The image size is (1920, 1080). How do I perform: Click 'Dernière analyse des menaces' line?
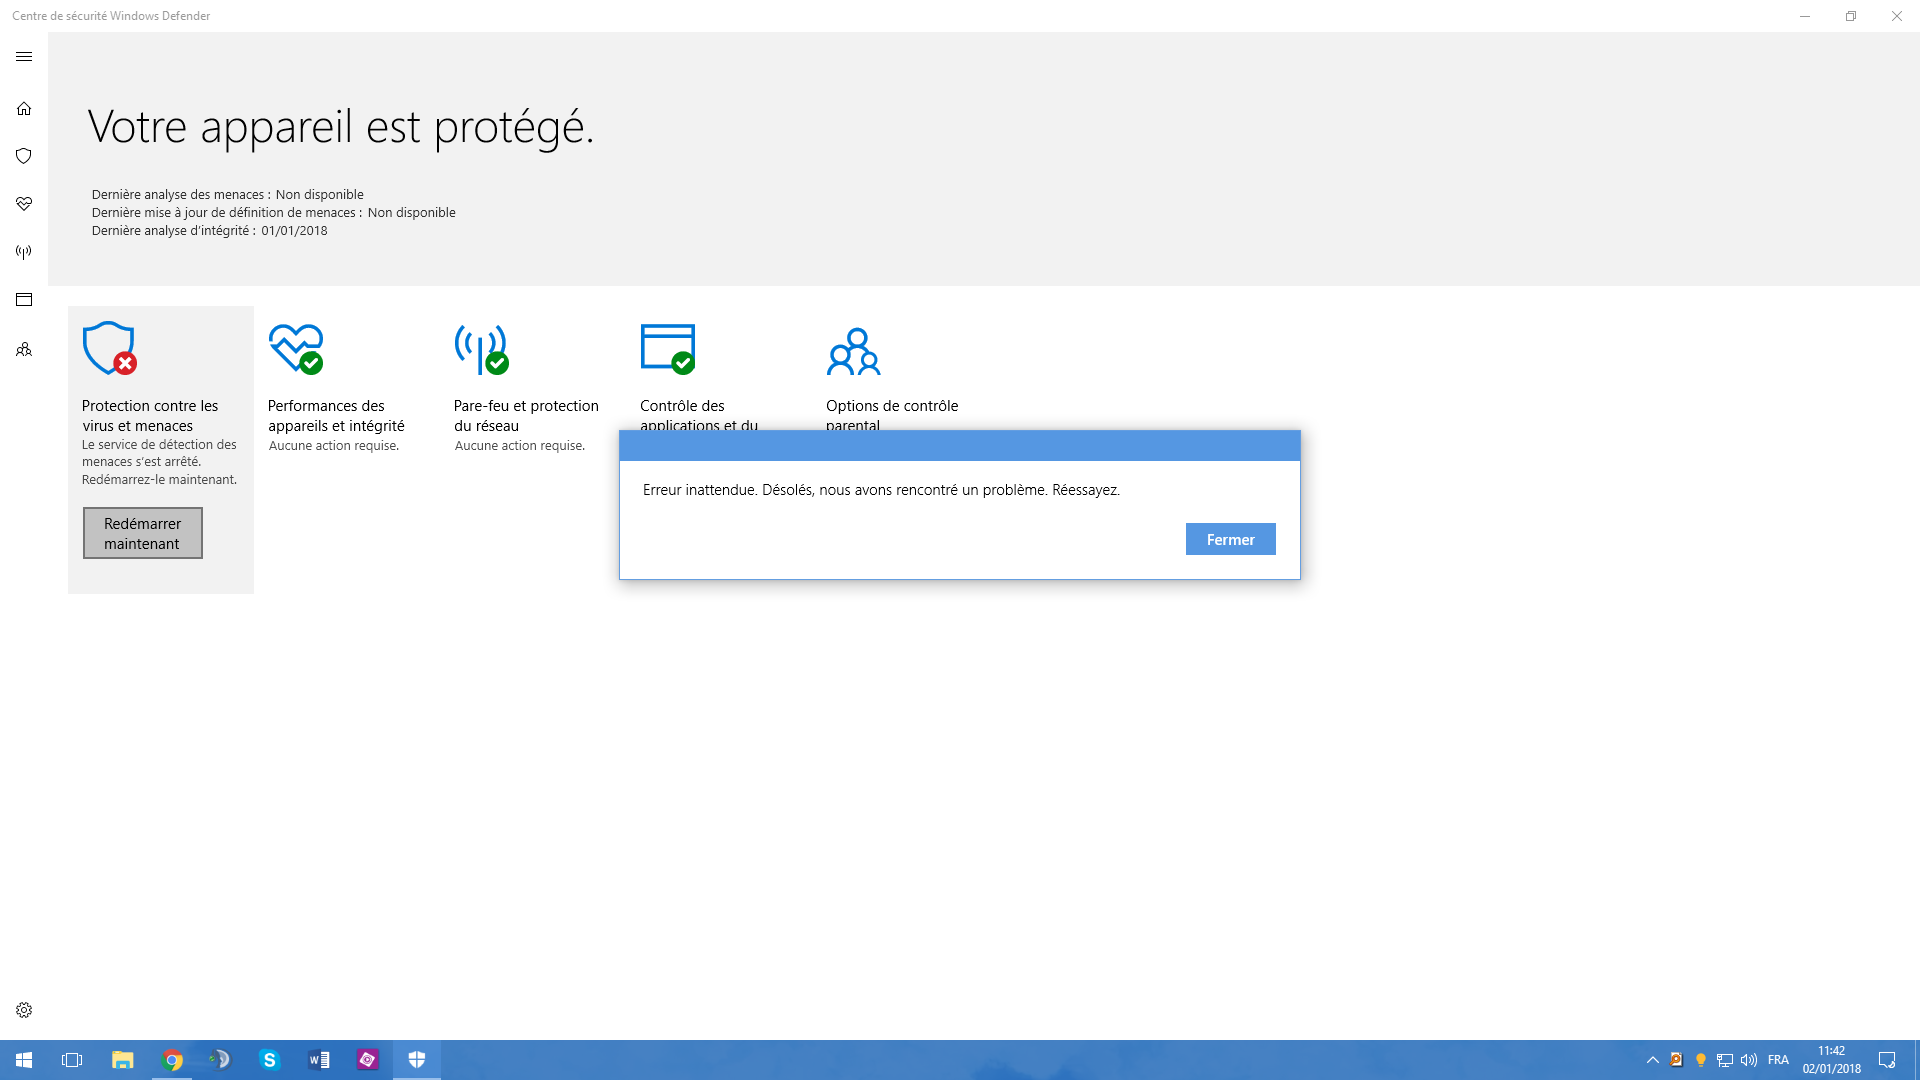[228, 195]
